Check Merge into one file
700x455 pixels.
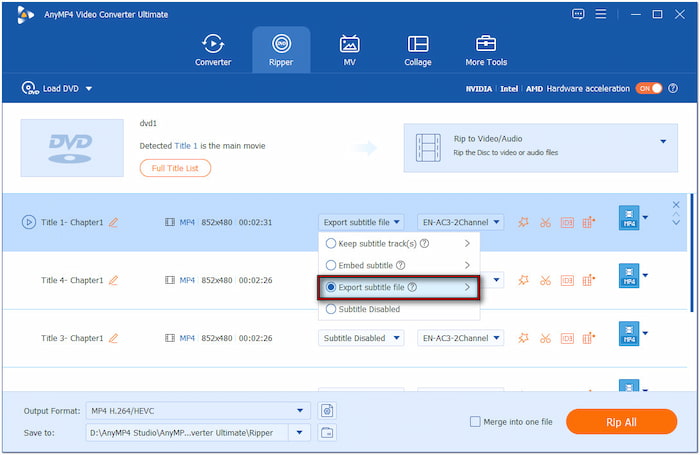click(475, 422)
